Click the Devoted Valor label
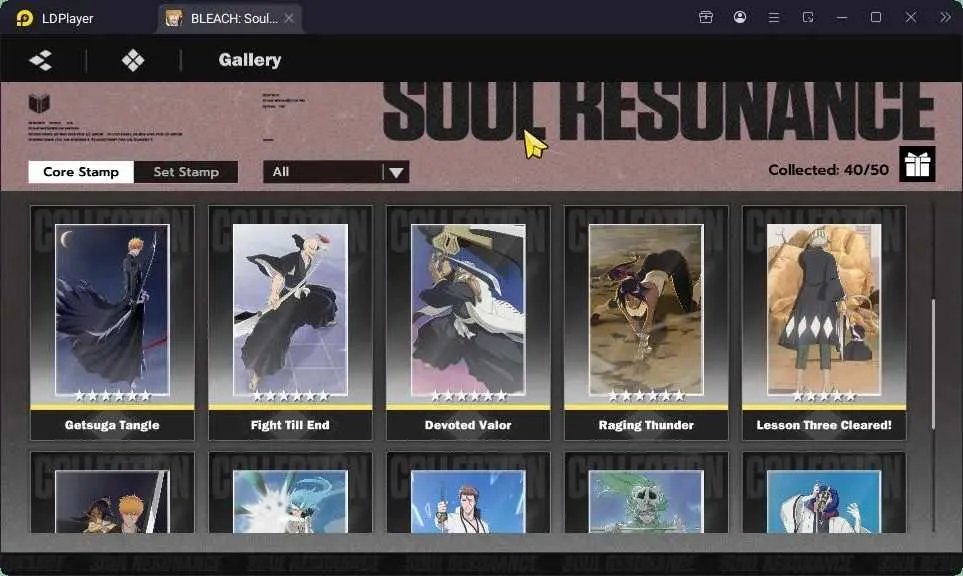 pyautogui.click(x=468, y=425)
